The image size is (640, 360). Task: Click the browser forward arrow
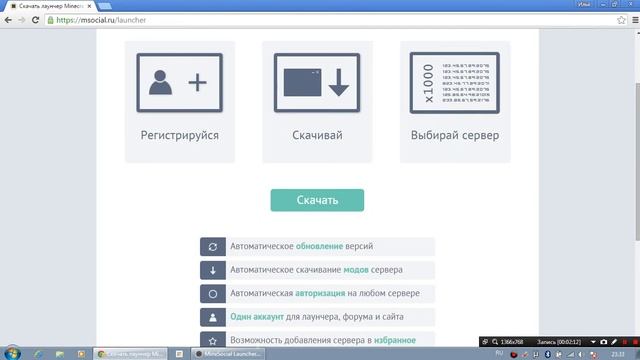[22, 20]
